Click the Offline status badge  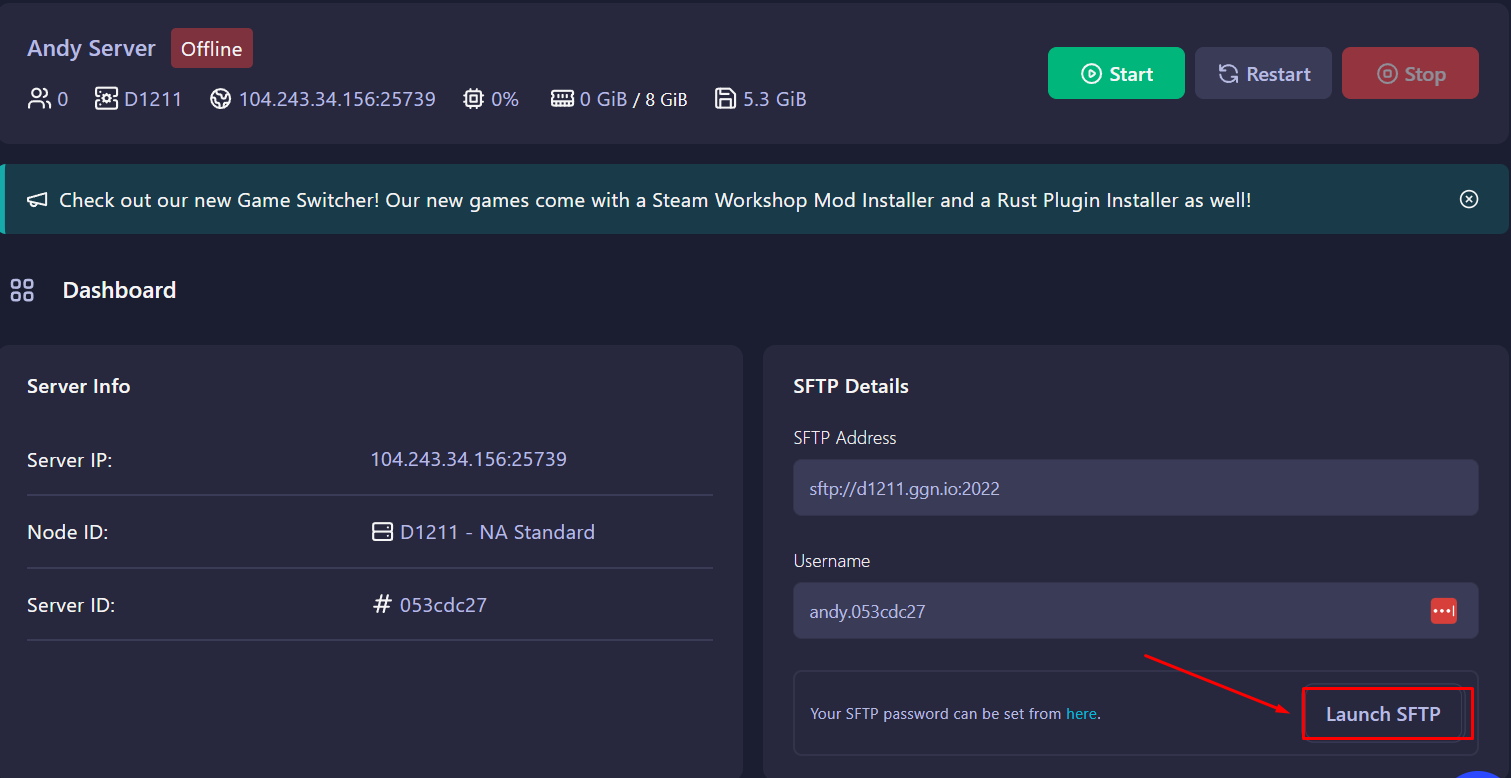211,47
